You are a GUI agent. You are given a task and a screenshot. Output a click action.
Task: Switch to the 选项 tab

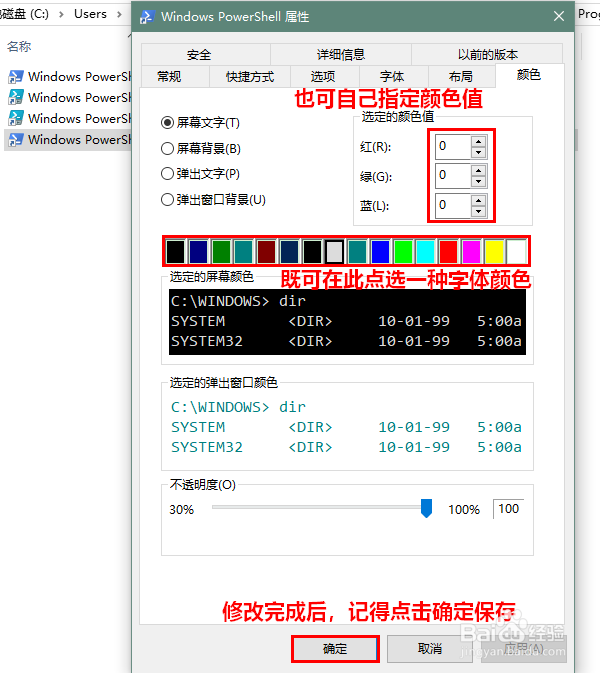tap(325, 77)
